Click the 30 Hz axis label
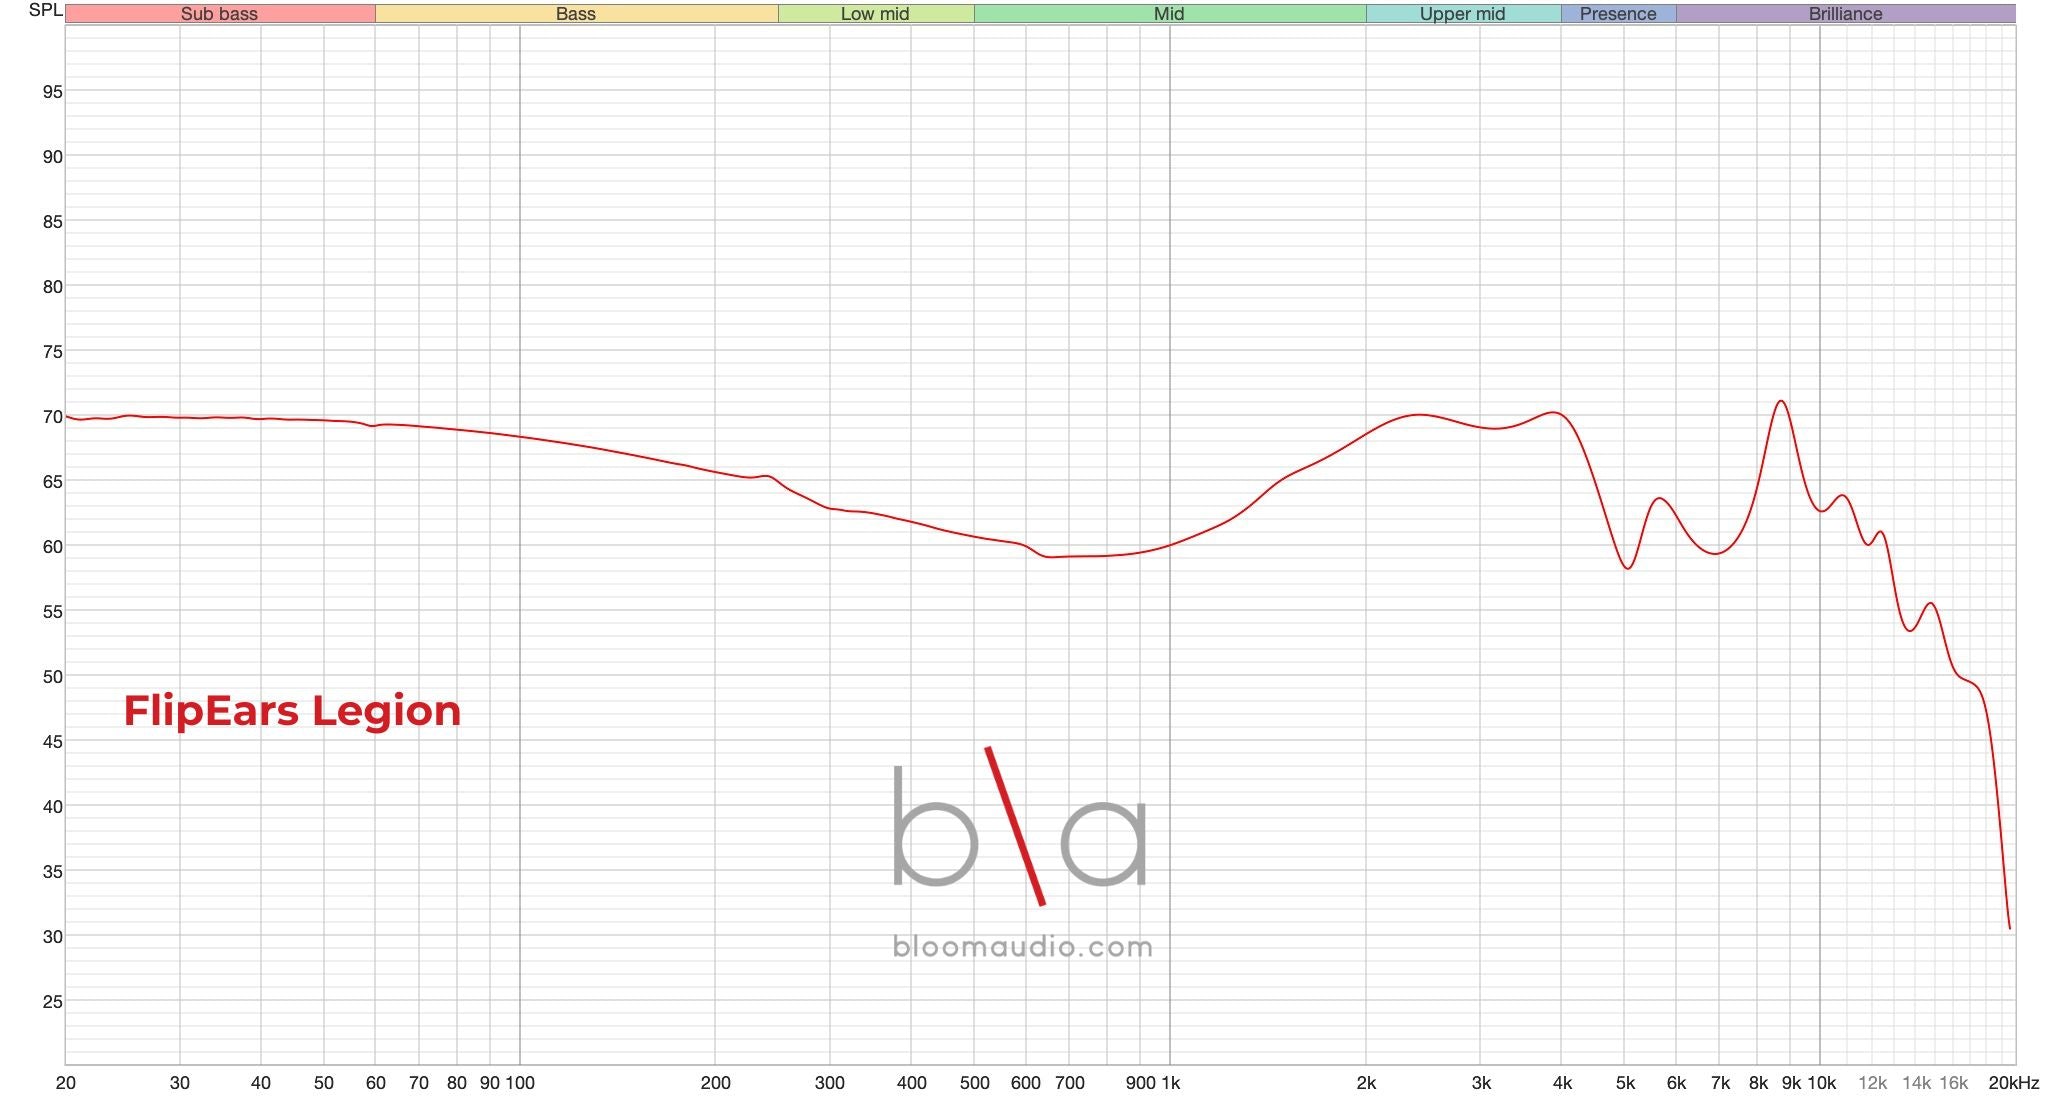Screen dimensions: 2048x1098 180,1083
